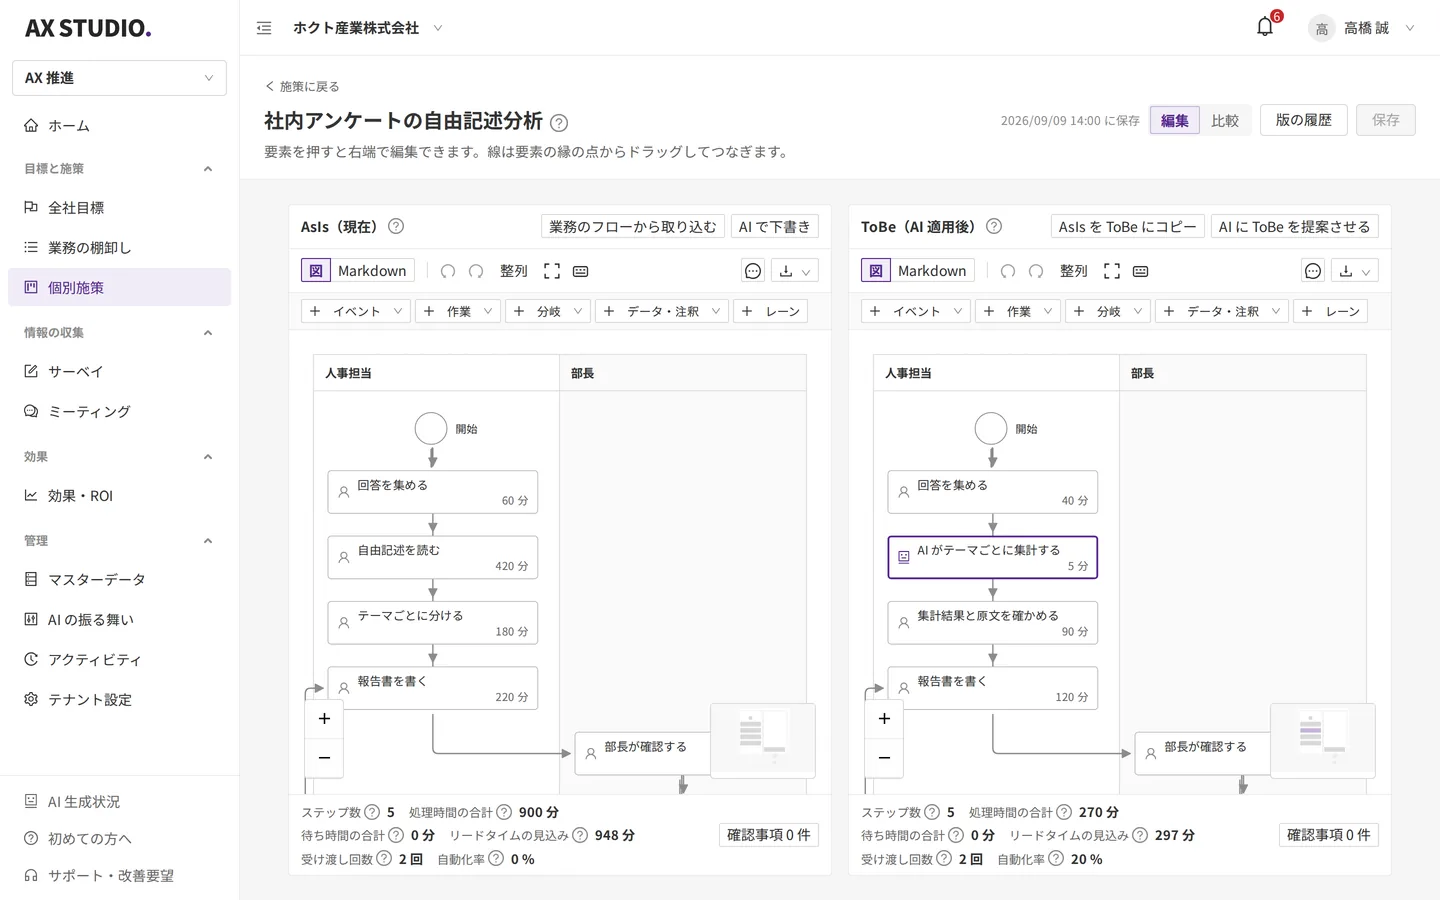Screen dimensions: 1440x900
Task: Zoom out on AsIs canvas
Action: 324,758
